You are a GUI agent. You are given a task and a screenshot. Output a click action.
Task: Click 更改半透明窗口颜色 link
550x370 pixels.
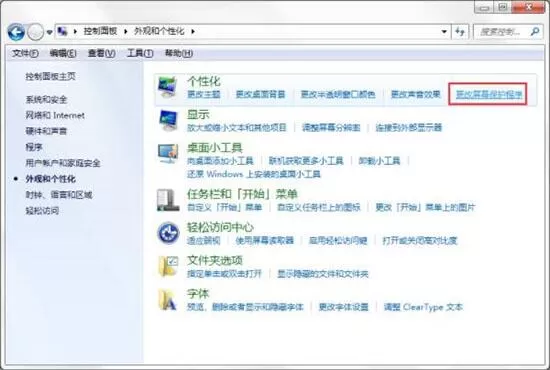point(338,94)
